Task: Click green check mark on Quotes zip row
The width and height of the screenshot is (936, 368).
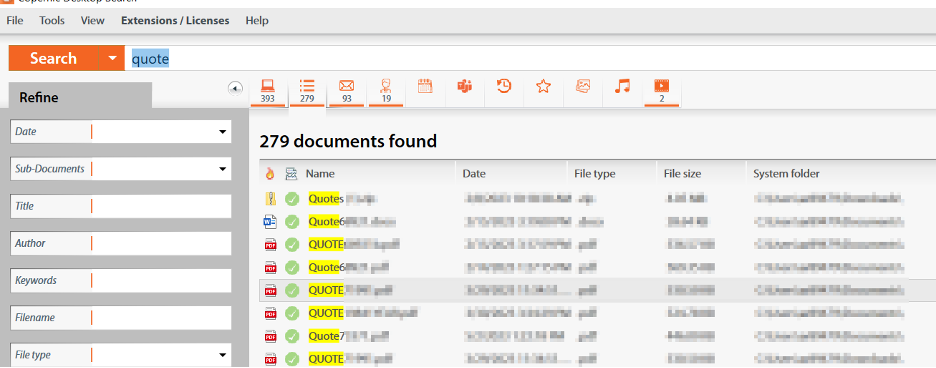Action: pos(292,198)
